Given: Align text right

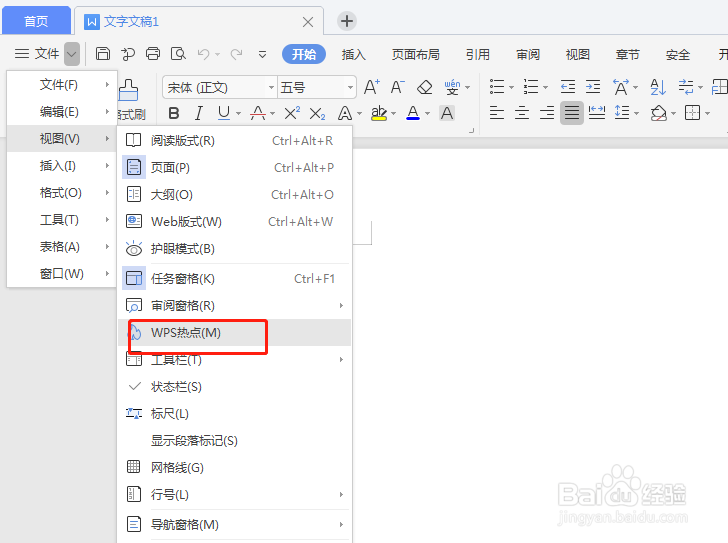Looking at the screenshot, I should 547,113.
